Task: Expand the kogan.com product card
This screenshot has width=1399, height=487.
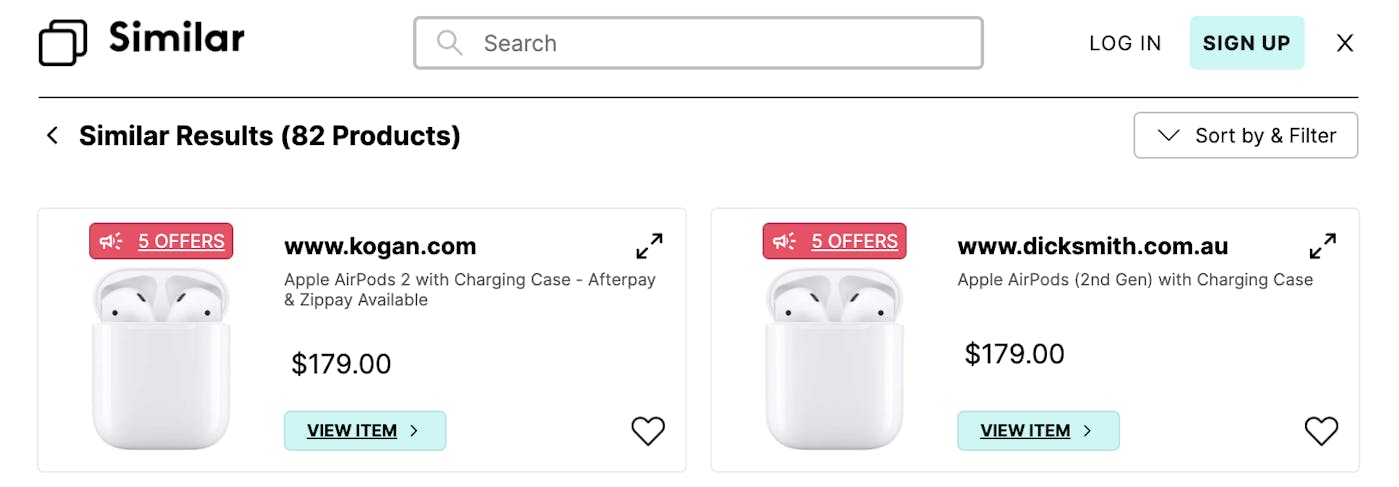Action: [649, 246]
